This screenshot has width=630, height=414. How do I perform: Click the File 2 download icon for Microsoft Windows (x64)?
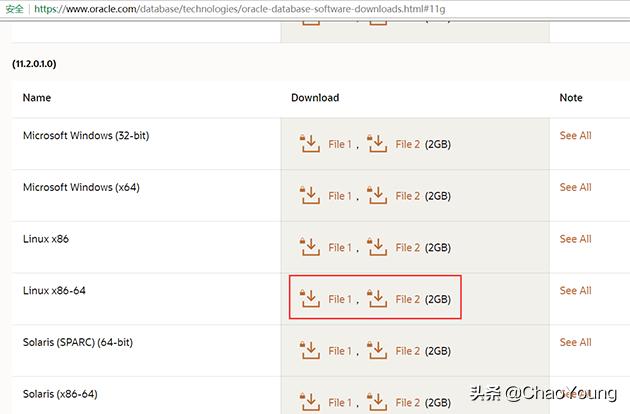[377, 195]
